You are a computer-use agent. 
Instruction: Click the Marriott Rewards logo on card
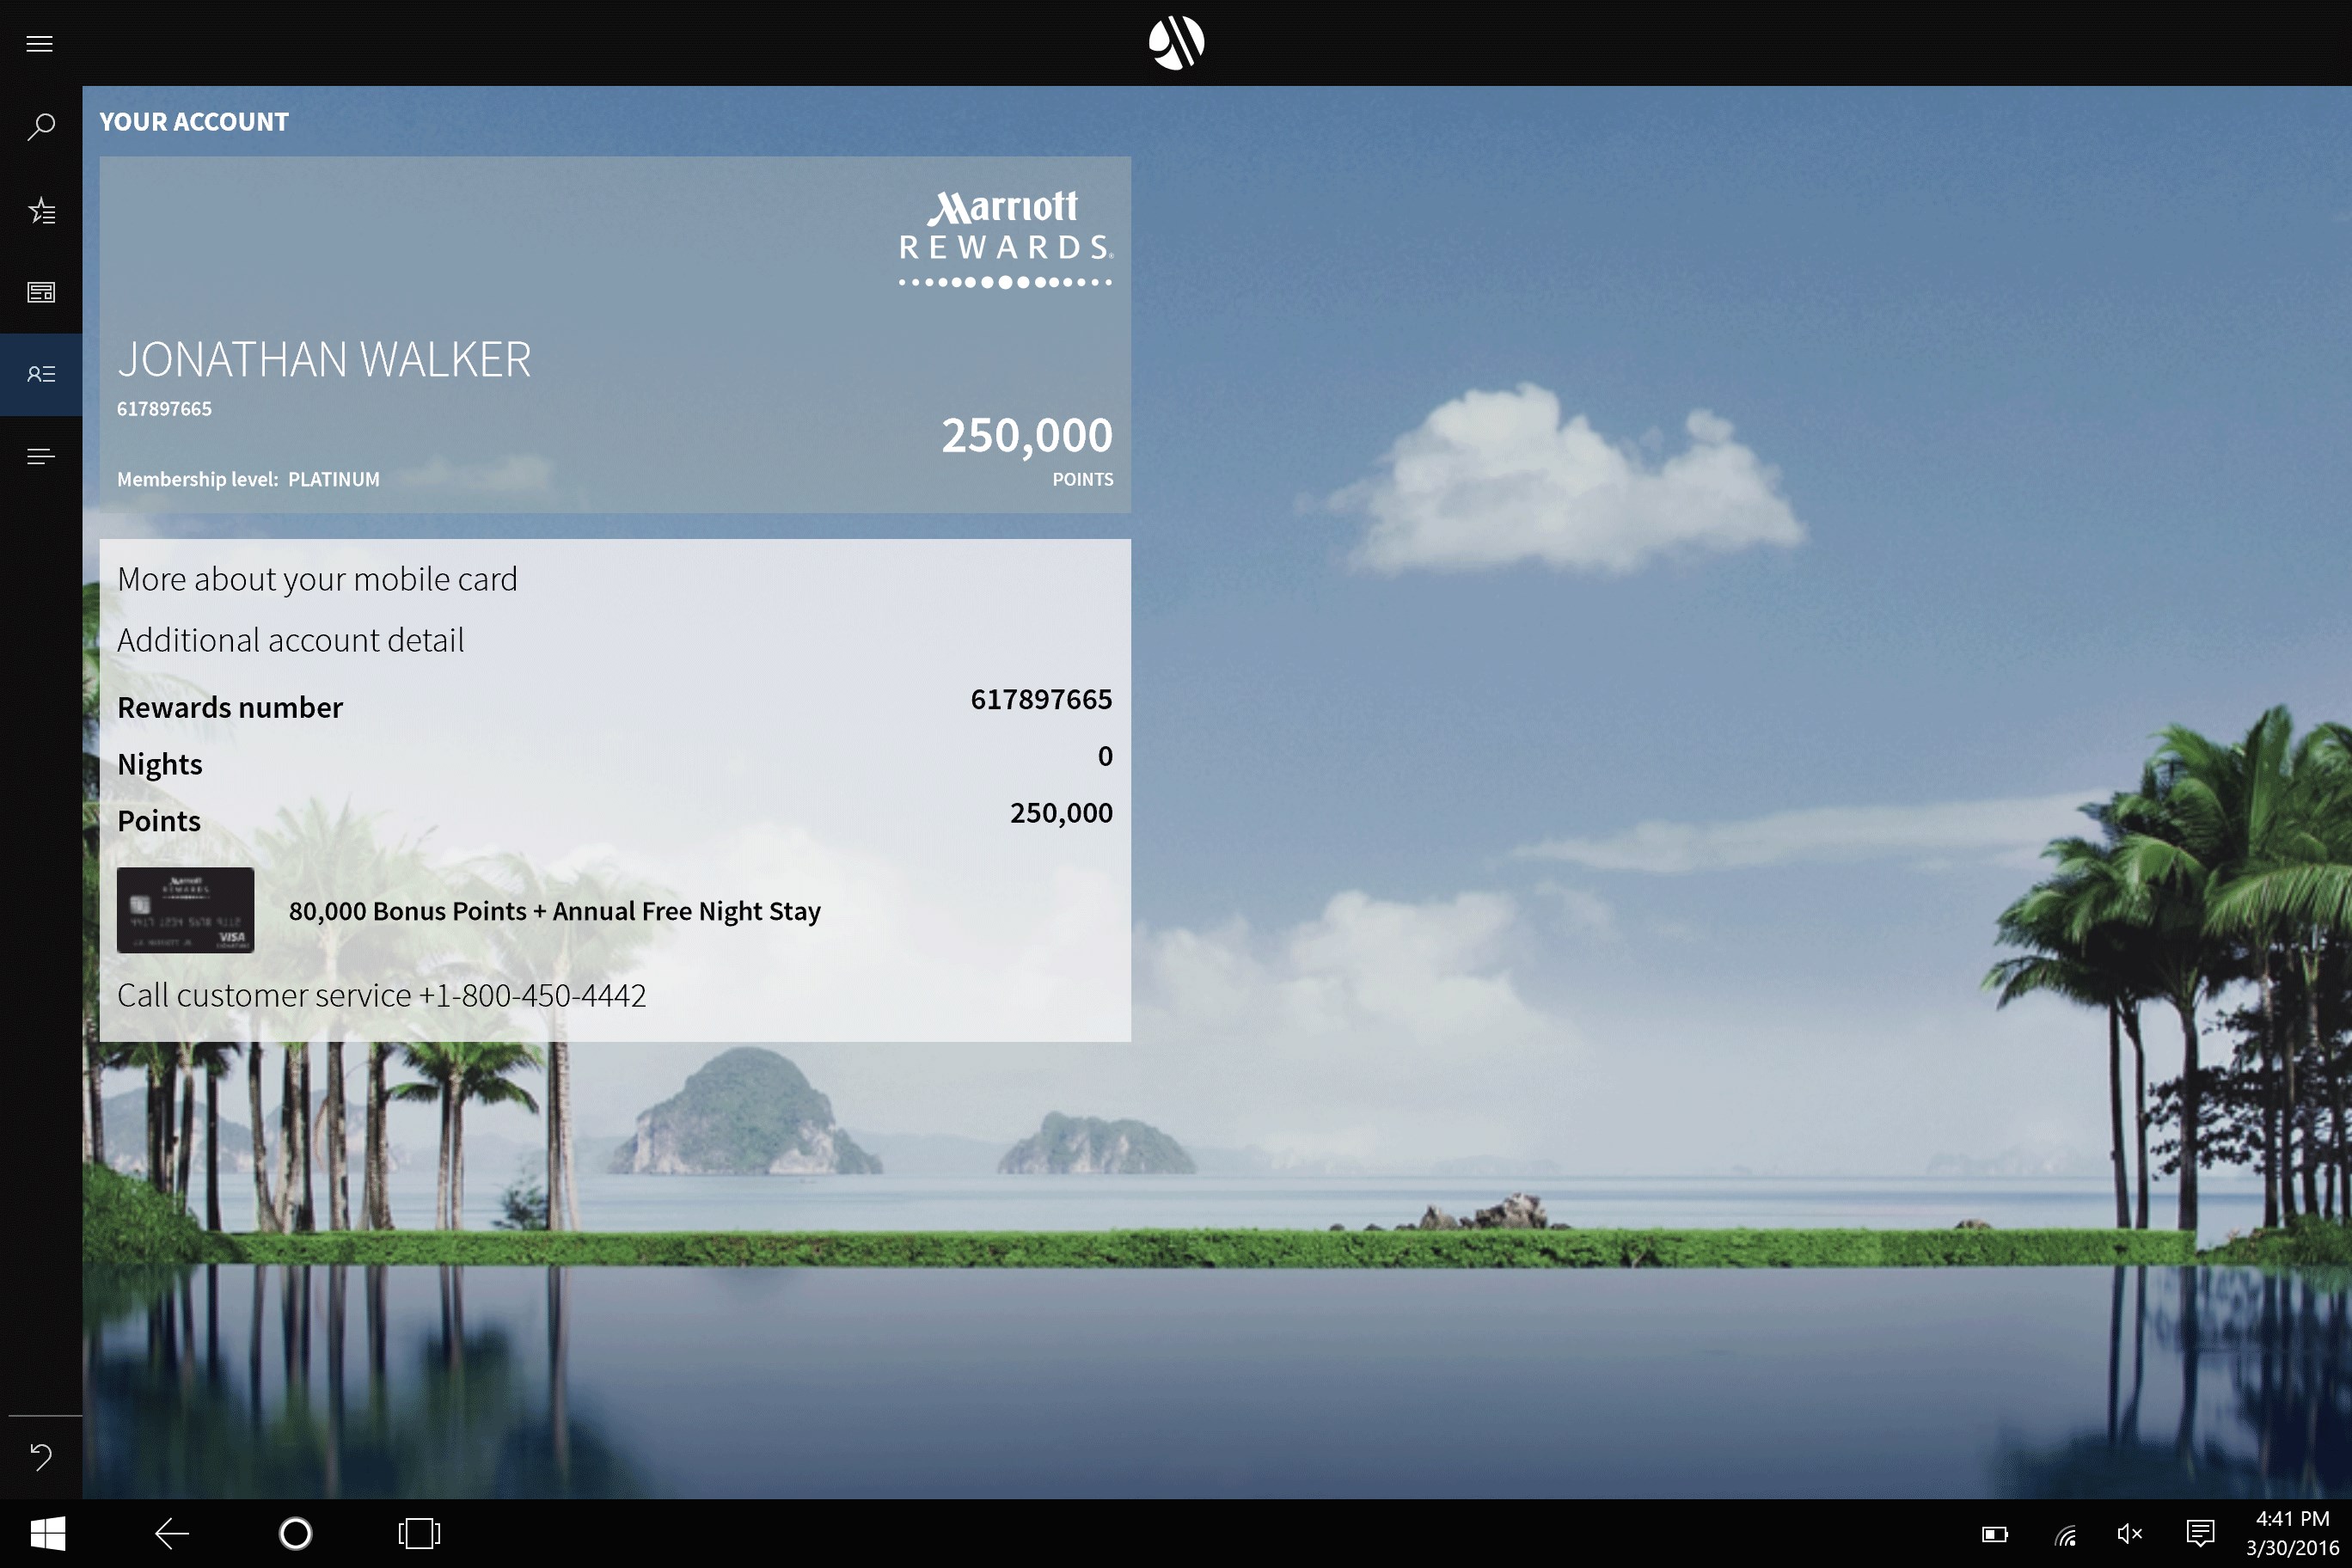1005,239
